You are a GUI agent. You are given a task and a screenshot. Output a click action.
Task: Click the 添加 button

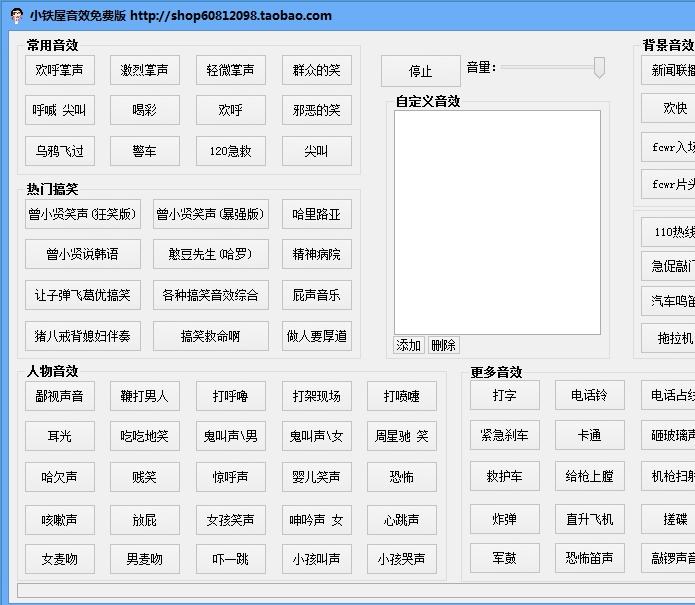pyautogui.click(x=409, y=345)
